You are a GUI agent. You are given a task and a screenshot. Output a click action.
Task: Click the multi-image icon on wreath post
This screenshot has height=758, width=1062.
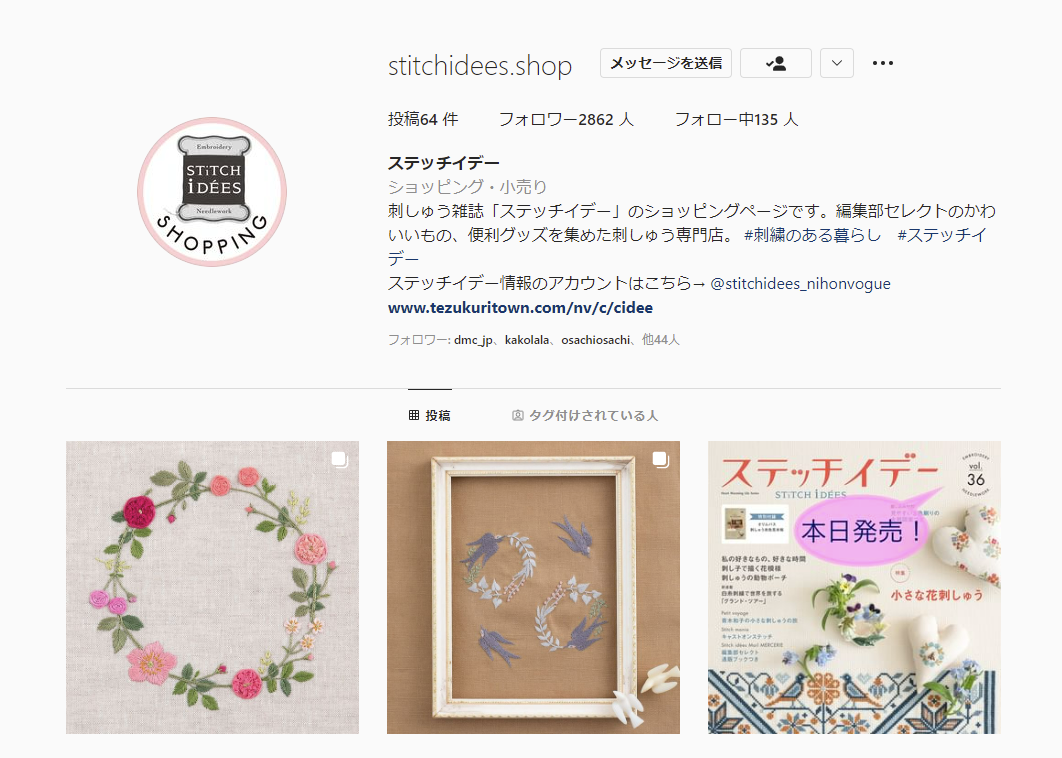click(340, 460)
